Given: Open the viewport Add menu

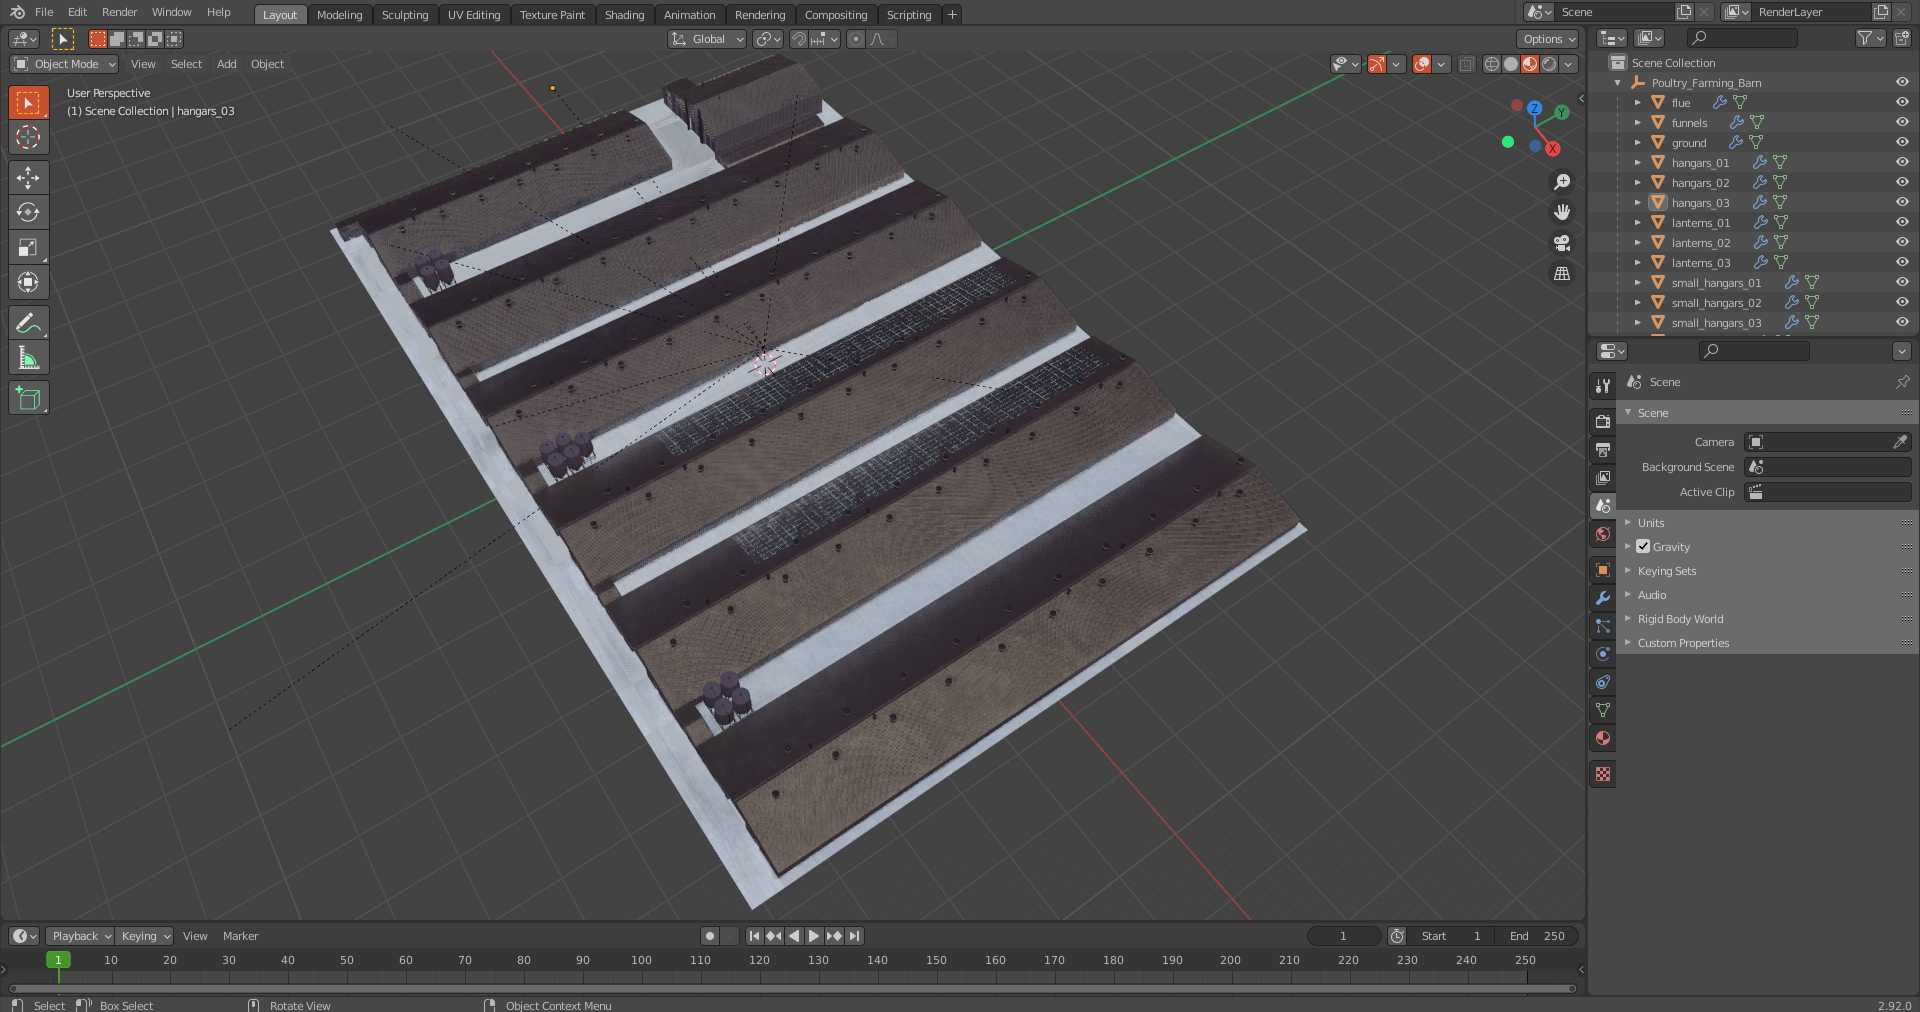Looking at the screenshot, I should (x=227, y=64).
